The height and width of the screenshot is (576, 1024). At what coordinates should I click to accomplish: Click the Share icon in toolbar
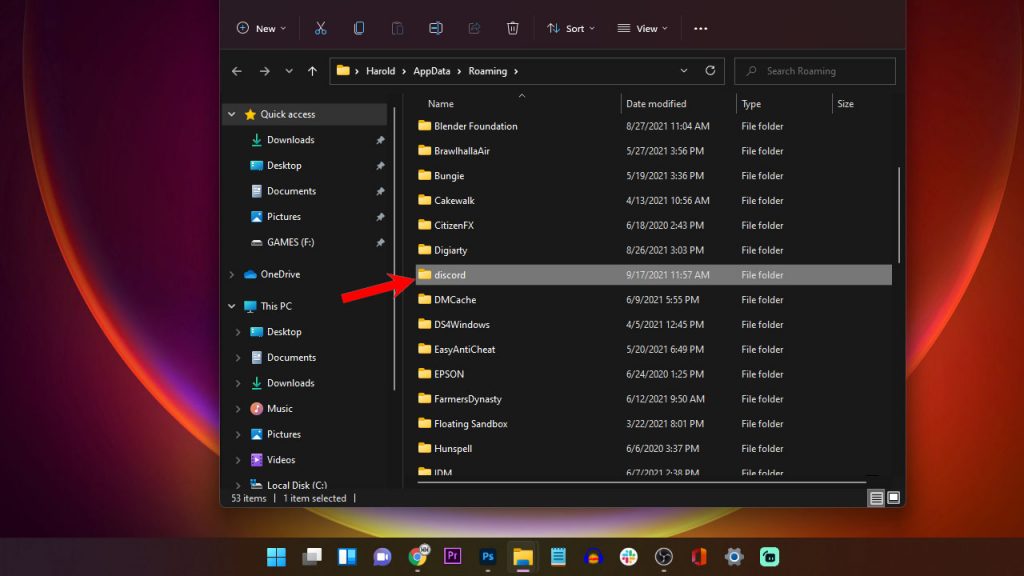tap(474, 28)
